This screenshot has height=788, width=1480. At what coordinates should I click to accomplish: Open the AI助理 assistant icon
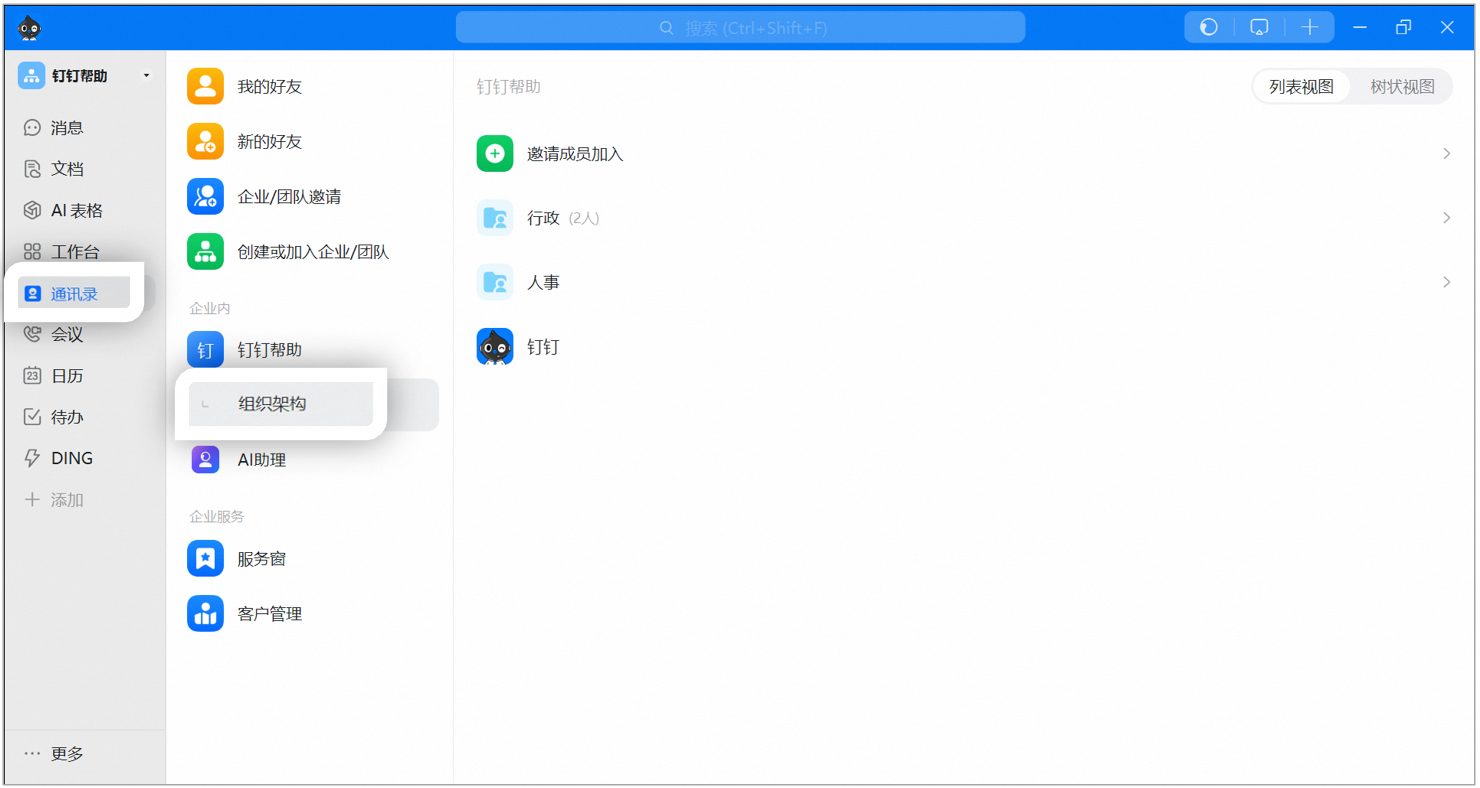[x=205, y=460]
